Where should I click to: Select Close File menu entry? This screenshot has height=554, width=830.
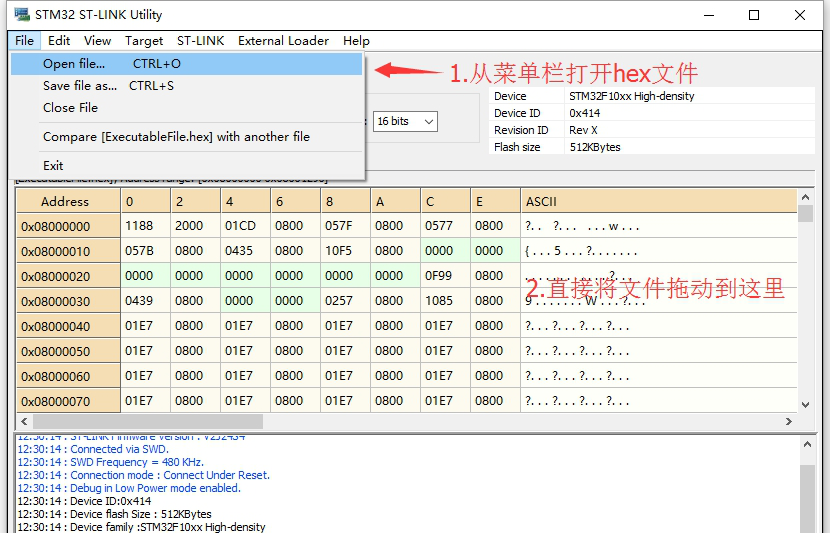coord(186,108)
